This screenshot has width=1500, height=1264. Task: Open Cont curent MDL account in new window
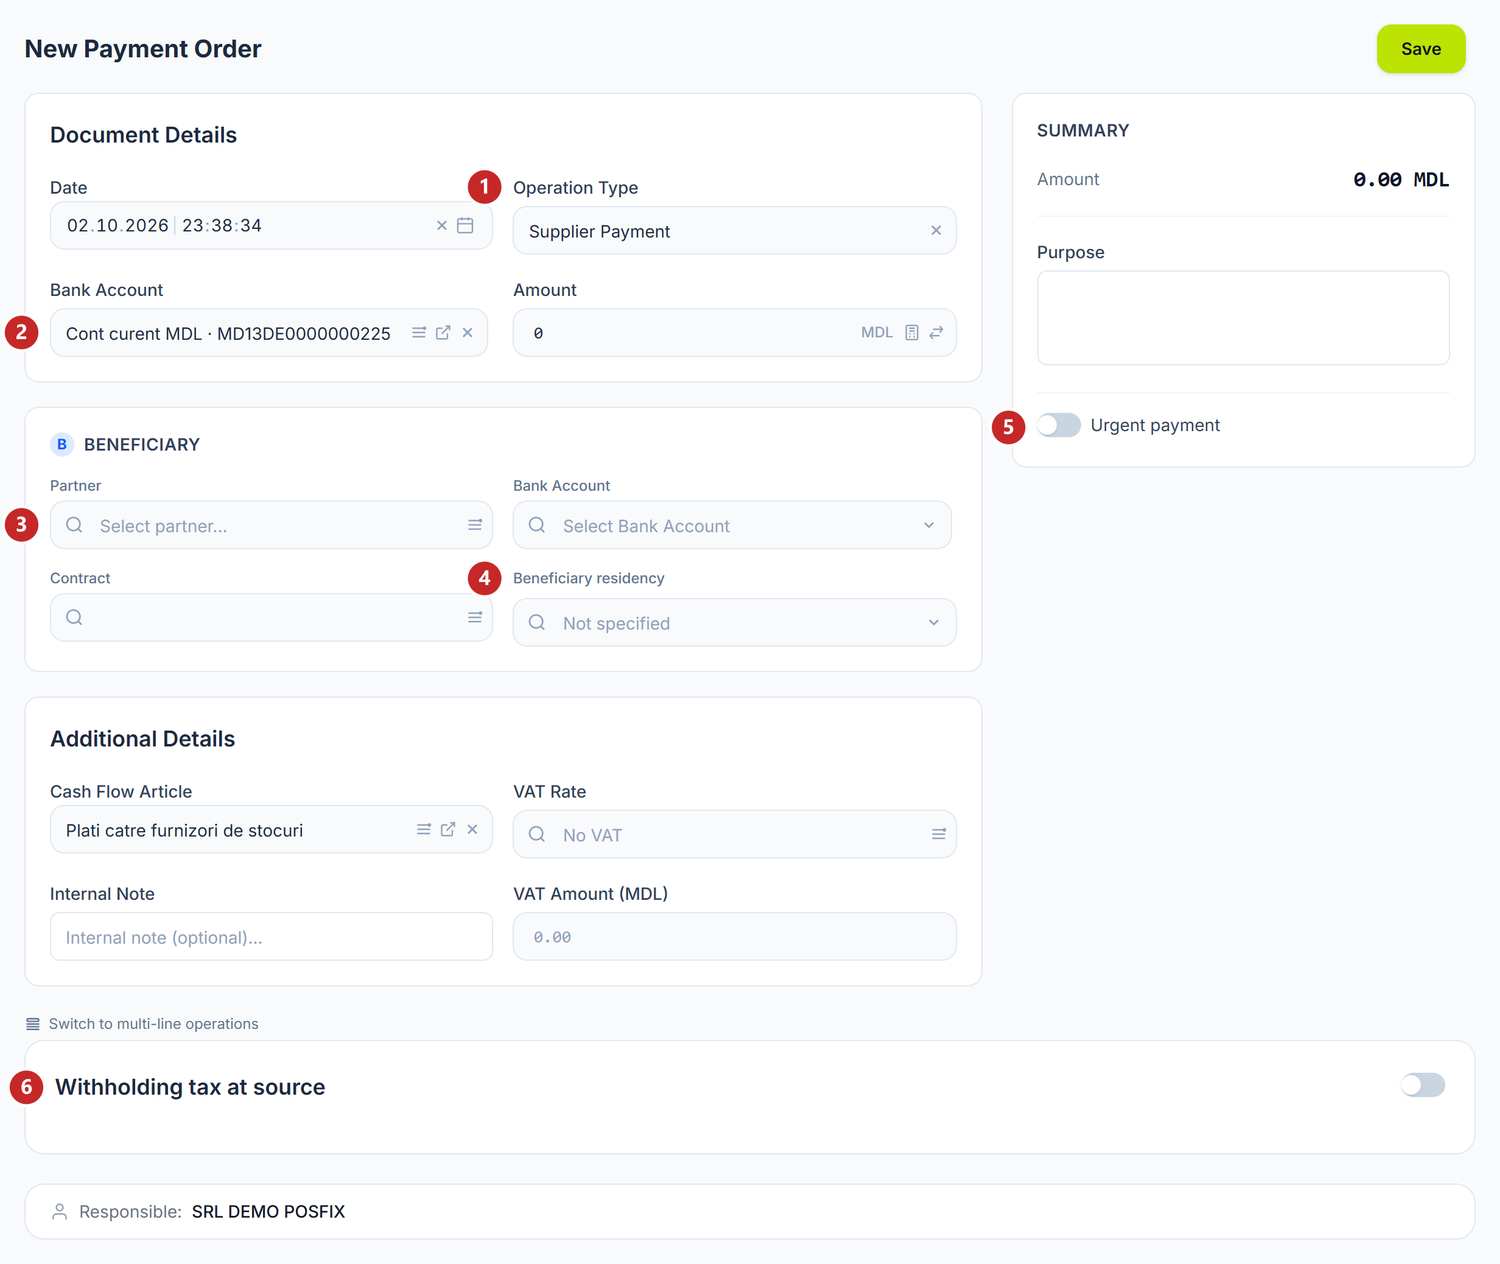click(x=443, y=333)
